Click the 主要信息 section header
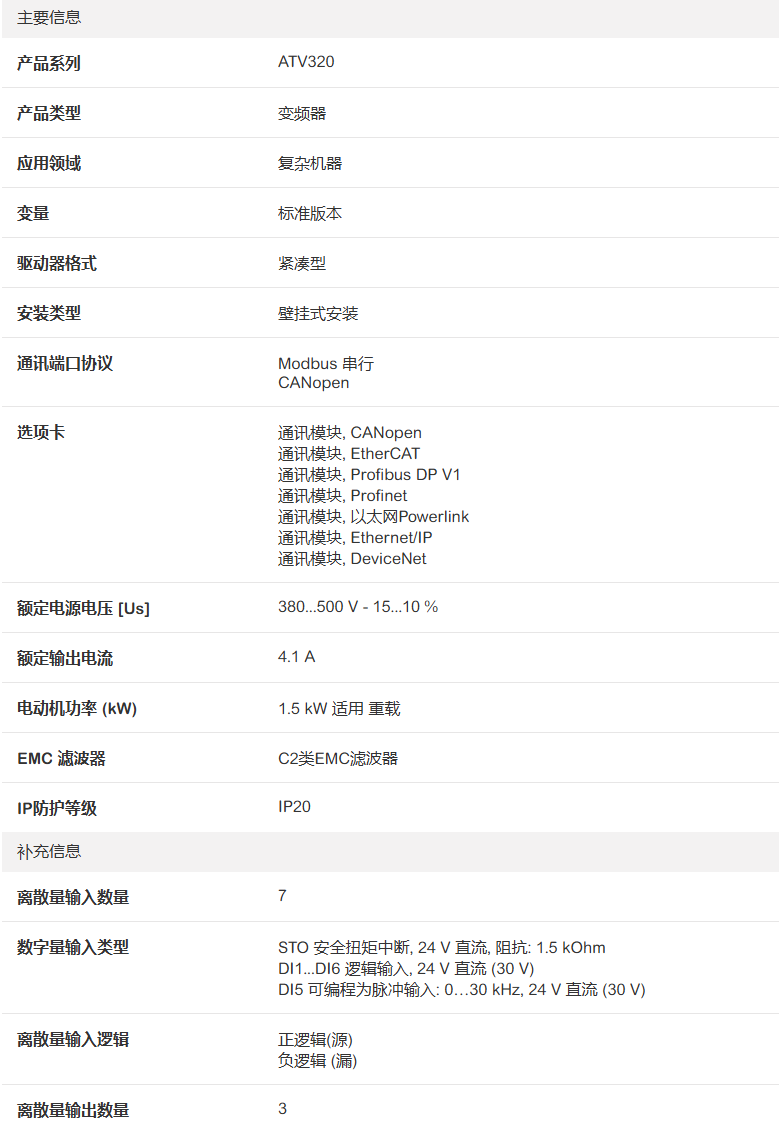The width and height of the screenshot is (779, 1132). 49,18
